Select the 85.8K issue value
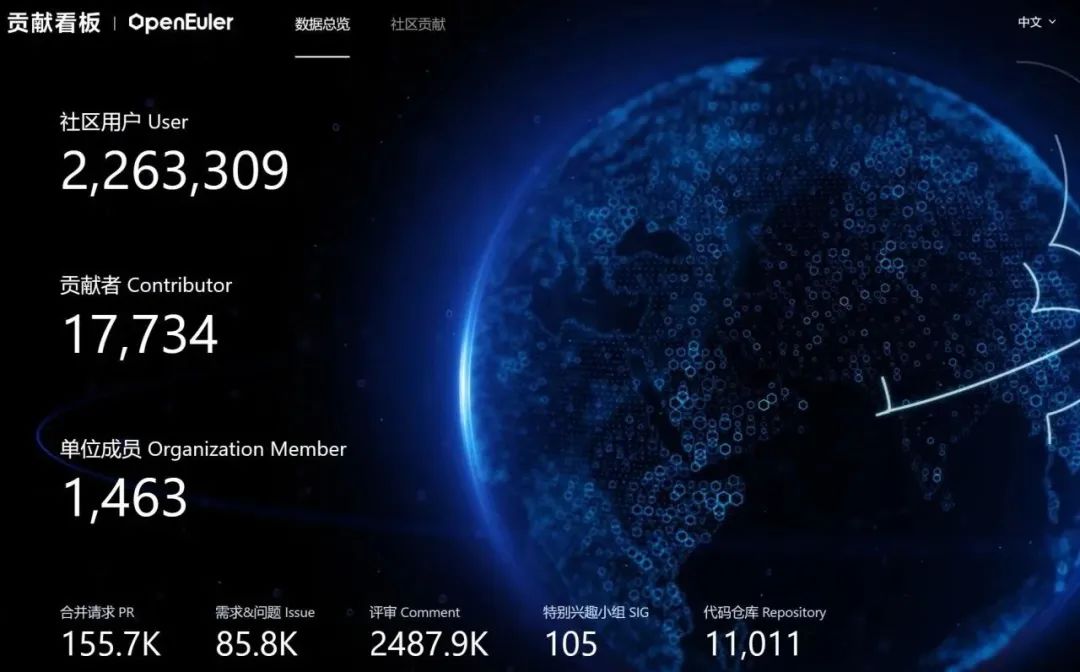This screenshot has width=1080, height=672. [256, 645]
